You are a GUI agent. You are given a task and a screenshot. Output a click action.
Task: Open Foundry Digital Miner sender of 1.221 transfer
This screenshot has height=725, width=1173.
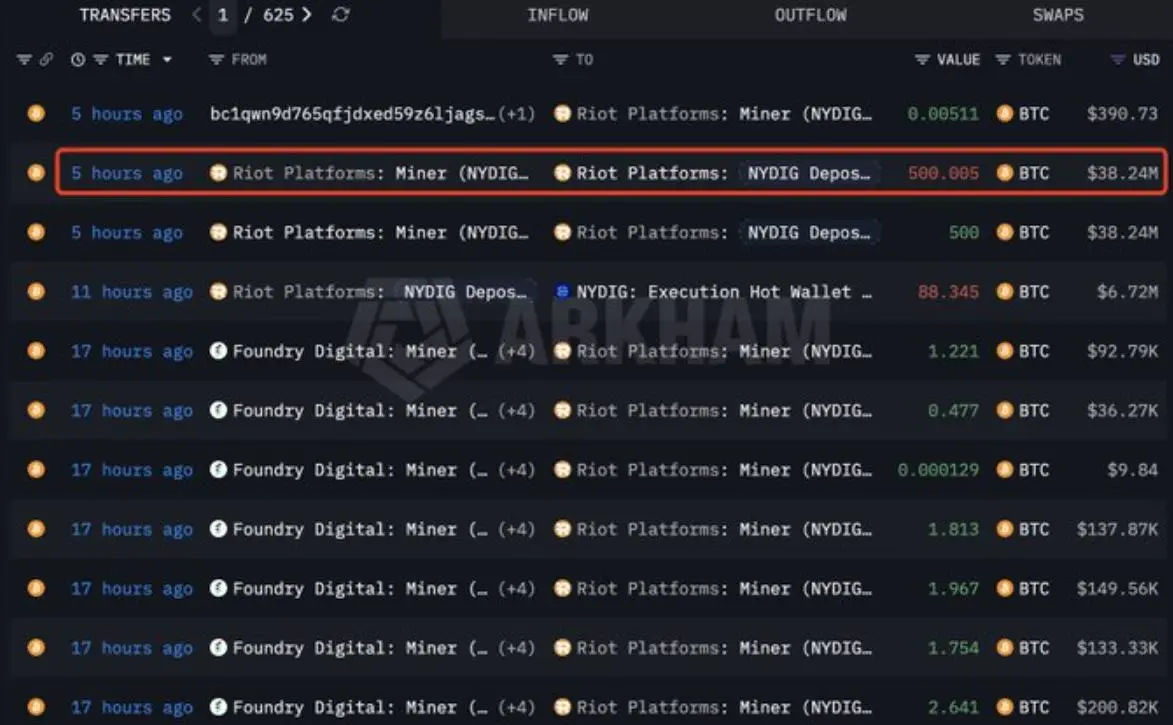(360, 351)
